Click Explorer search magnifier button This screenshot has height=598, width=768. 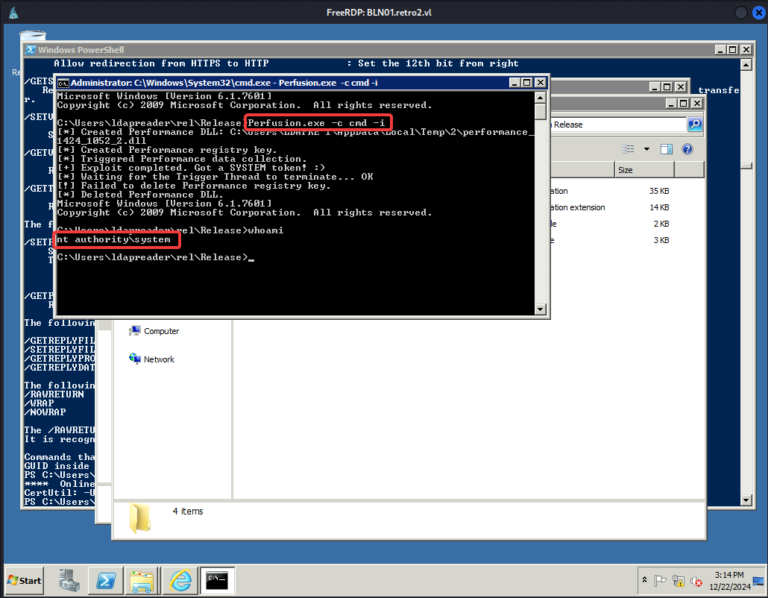pos(695,124)
